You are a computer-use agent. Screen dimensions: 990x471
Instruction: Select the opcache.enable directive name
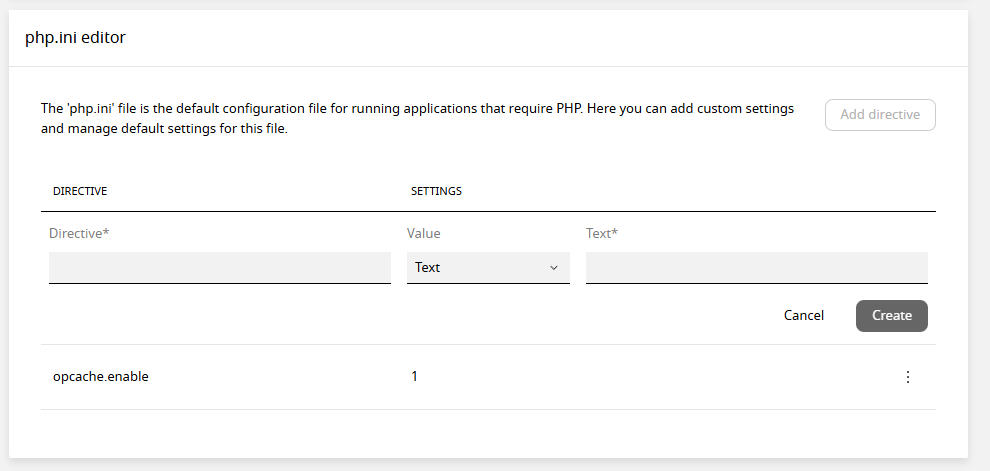point(100,377)
